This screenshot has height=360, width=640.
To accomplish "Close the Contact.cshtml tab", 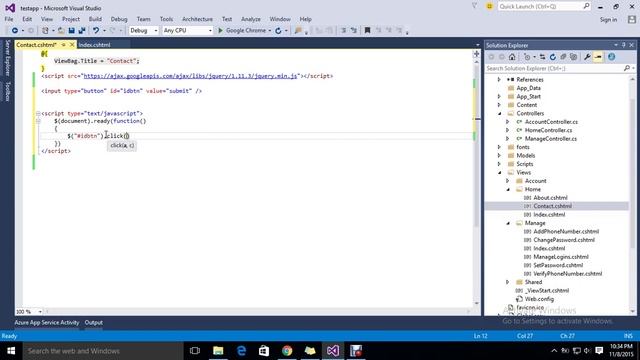I will point(72,45).
